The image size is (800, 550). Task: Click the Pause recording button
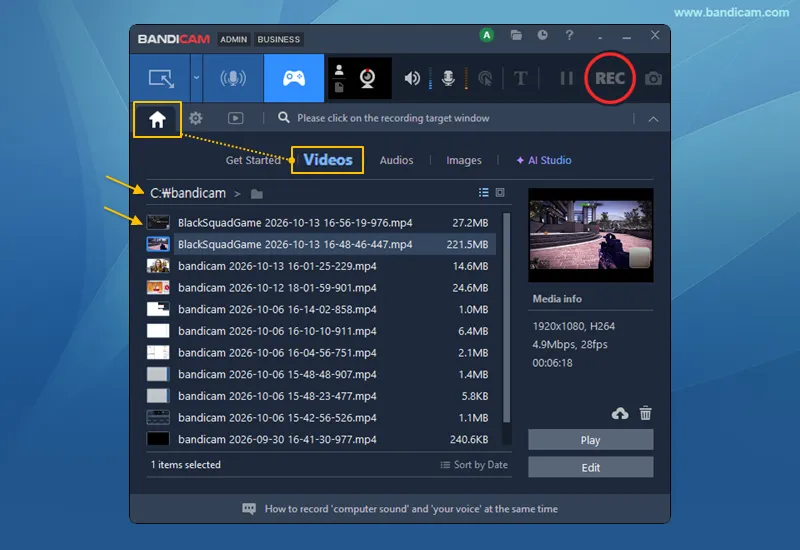[566, 79]
